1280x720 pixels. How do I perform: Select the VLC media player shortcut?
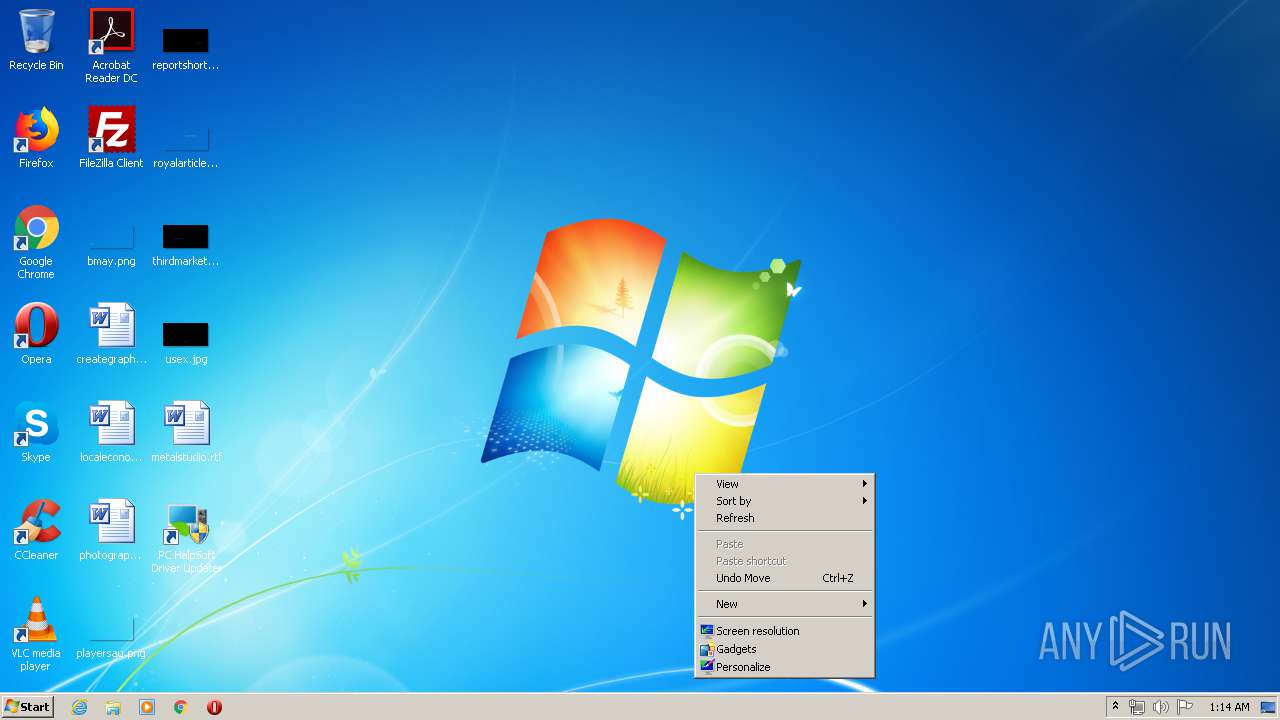coord(36,634)
